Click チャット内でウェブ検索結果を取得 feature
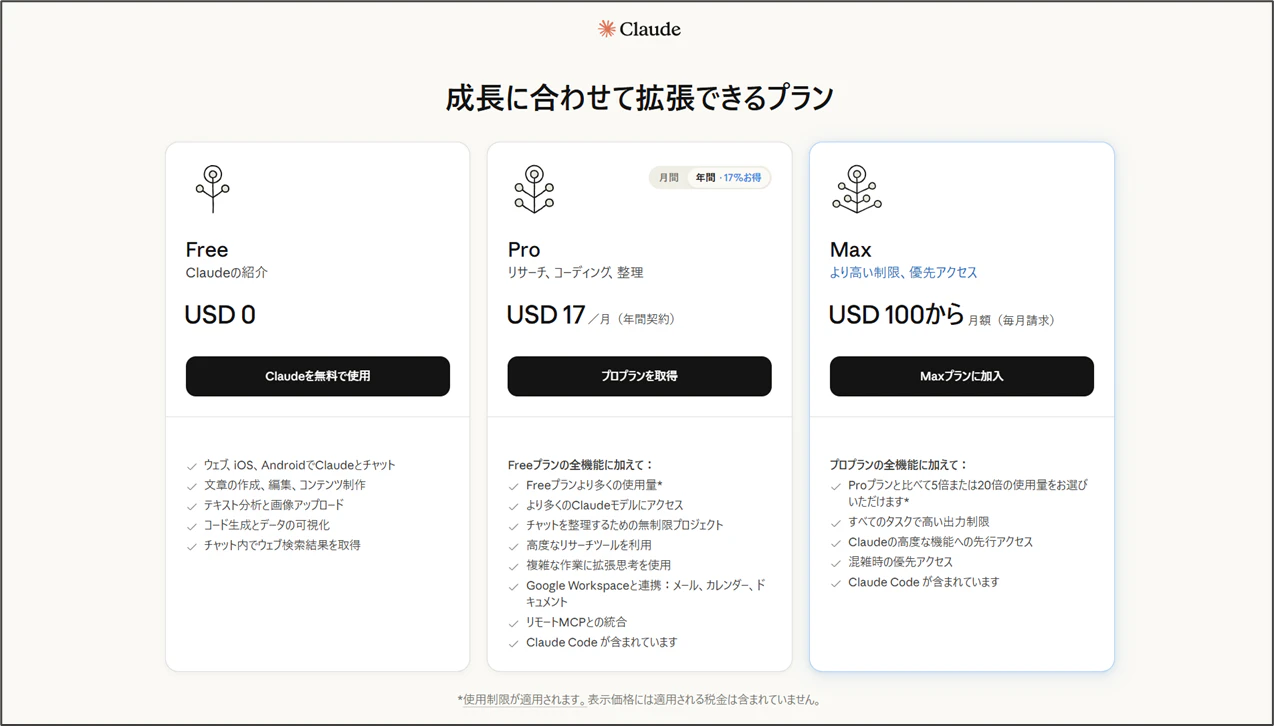 tap(282, 545)
